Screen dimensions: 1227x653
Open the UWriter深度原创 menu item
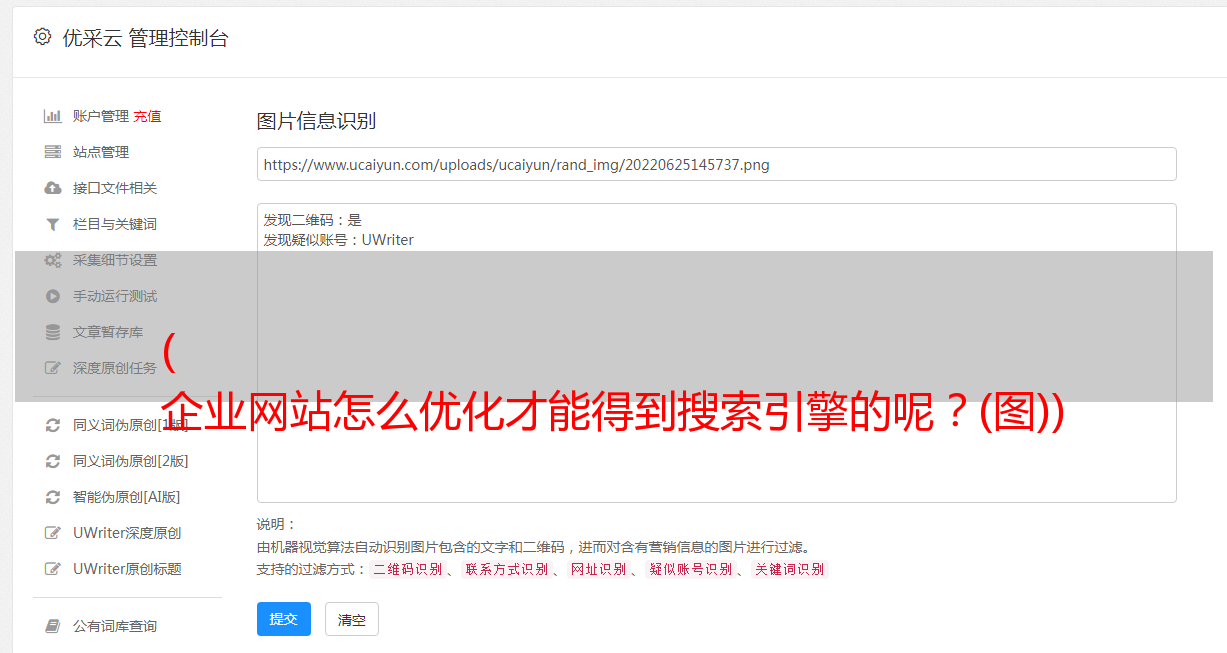point(127,533)
